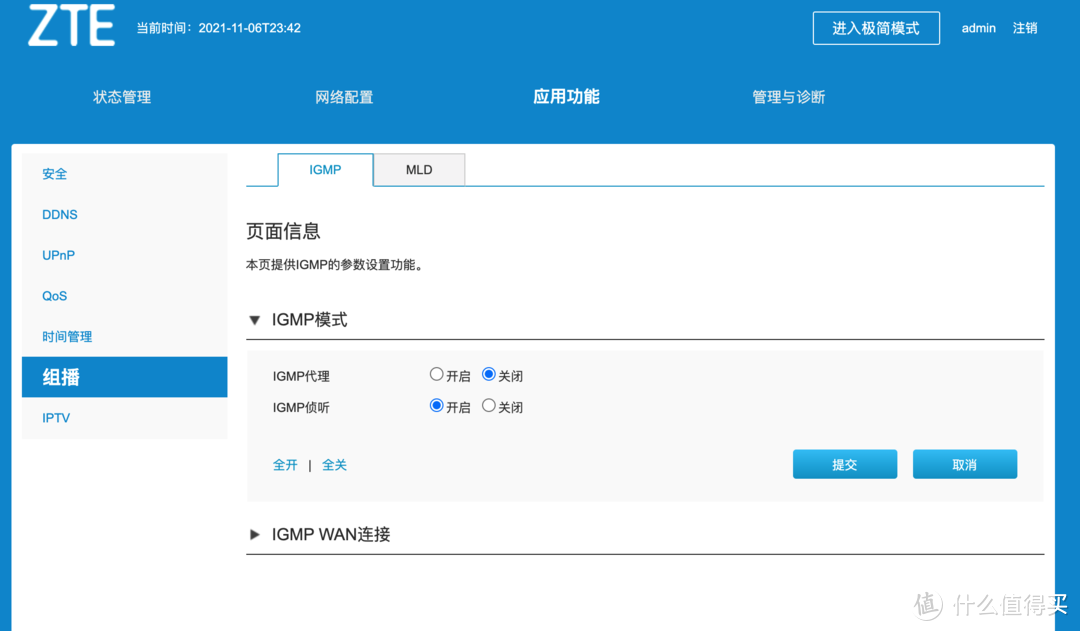Viewport: 1080px width, 631px height.
Task: Click the 全开 link
Action: pos(286,464)
